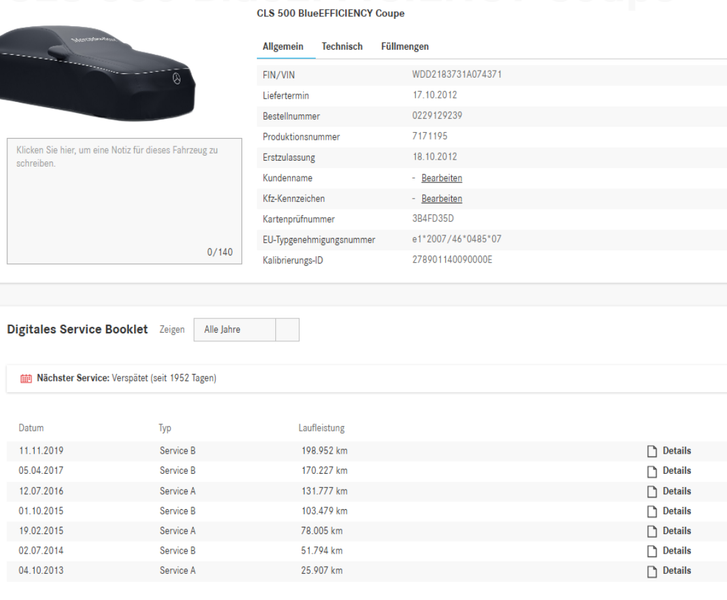Click document icon for 05.04.2017 service

click(x=652, y=471)
